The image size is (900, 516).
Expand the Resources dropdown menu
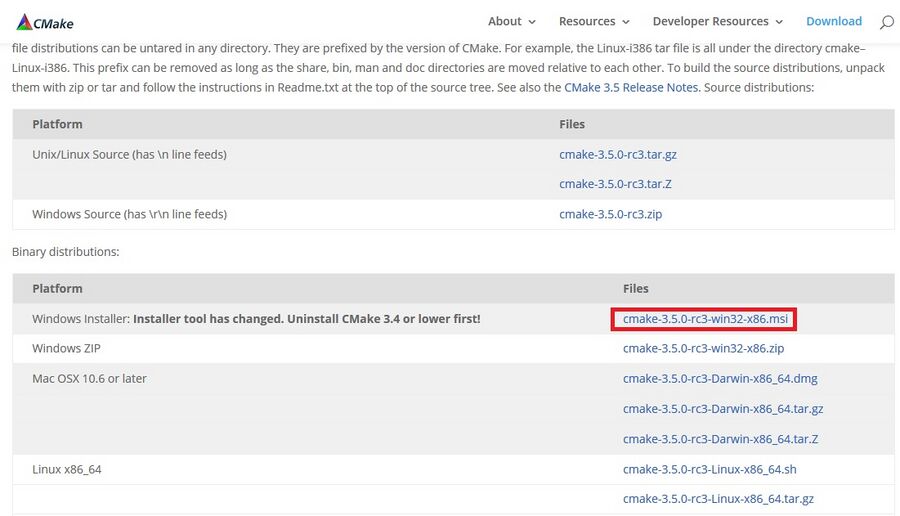point(594,21)
